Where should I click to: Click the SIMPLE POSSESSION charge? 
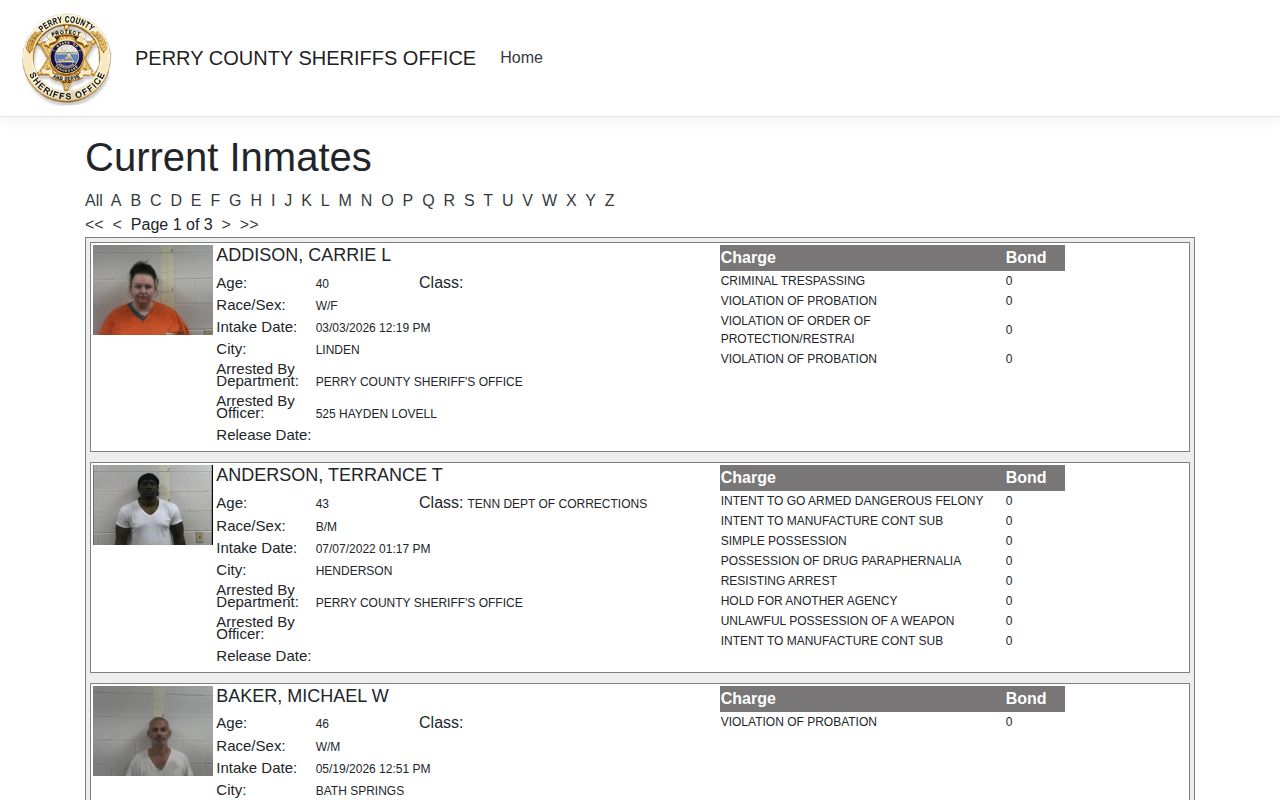click(x=784, y=541)
